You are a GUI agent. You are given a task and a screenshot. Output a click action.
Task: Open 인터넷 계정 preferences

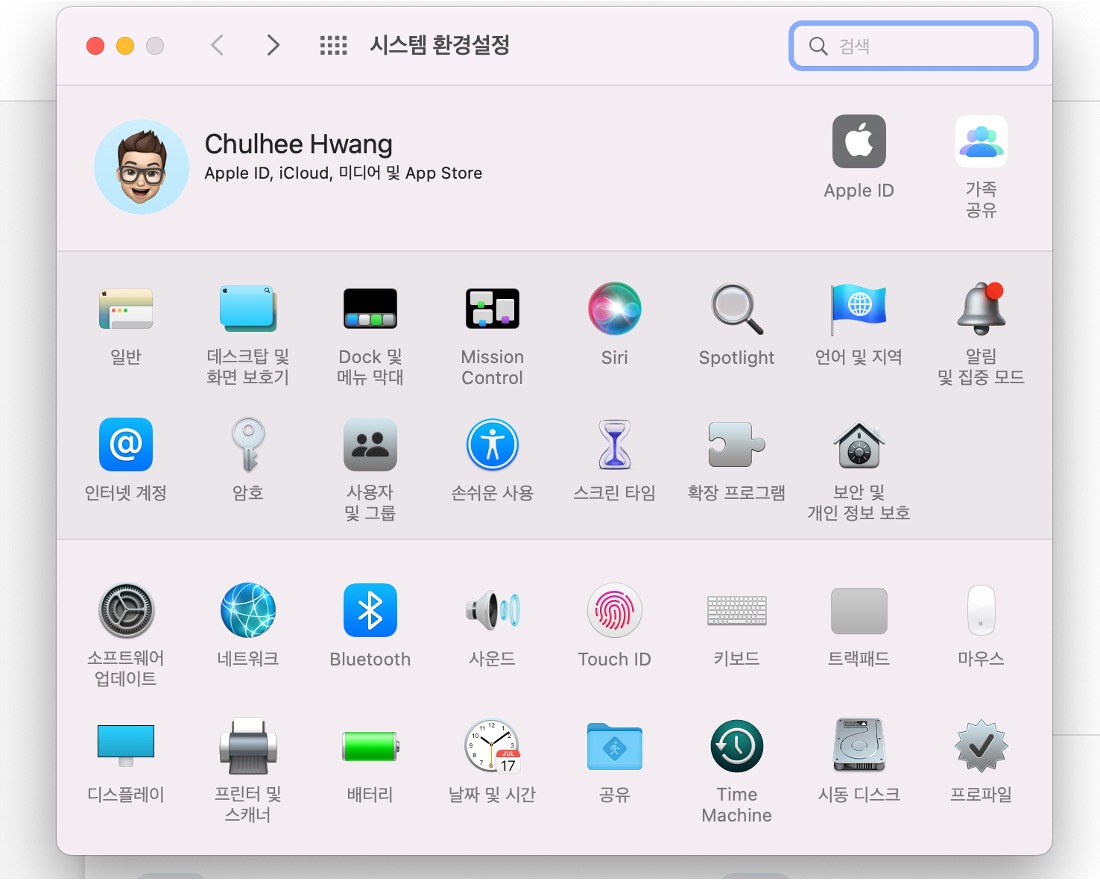126,444
